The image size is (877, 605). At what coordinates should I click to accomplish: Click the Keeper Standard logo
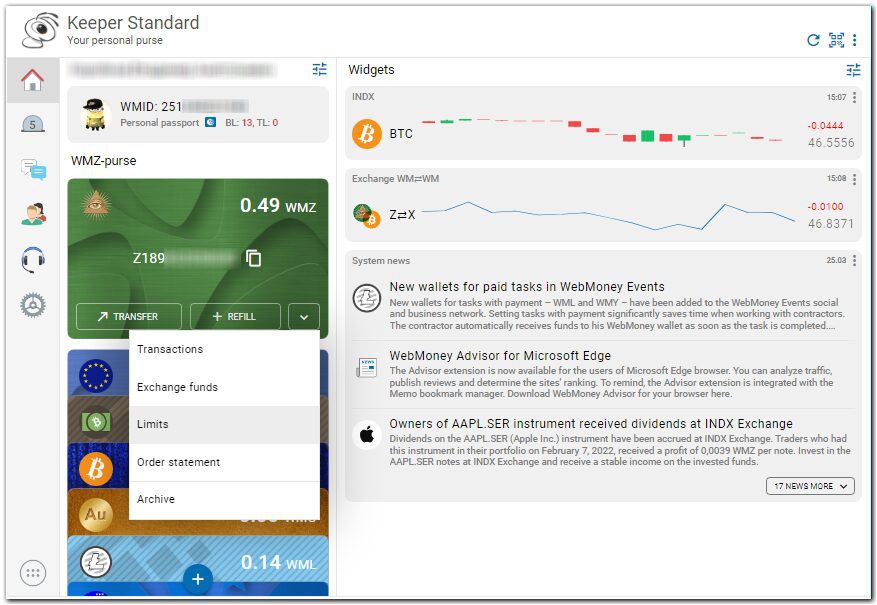click(x=40, y=31)
